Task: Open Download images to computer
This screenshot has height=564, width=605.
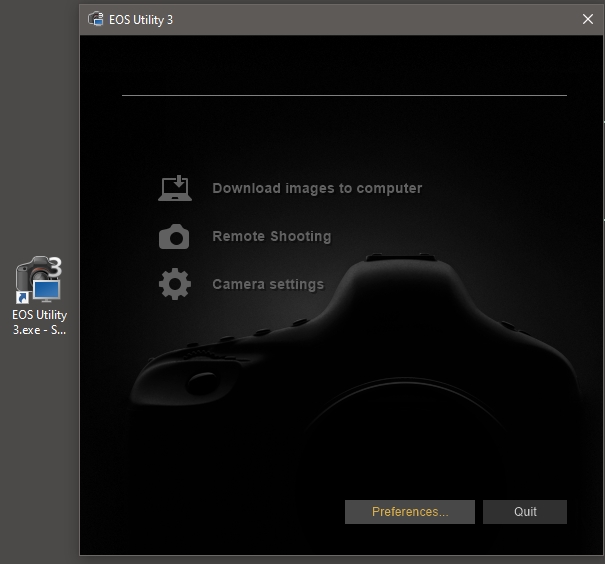Action: [x=317, y=188]
